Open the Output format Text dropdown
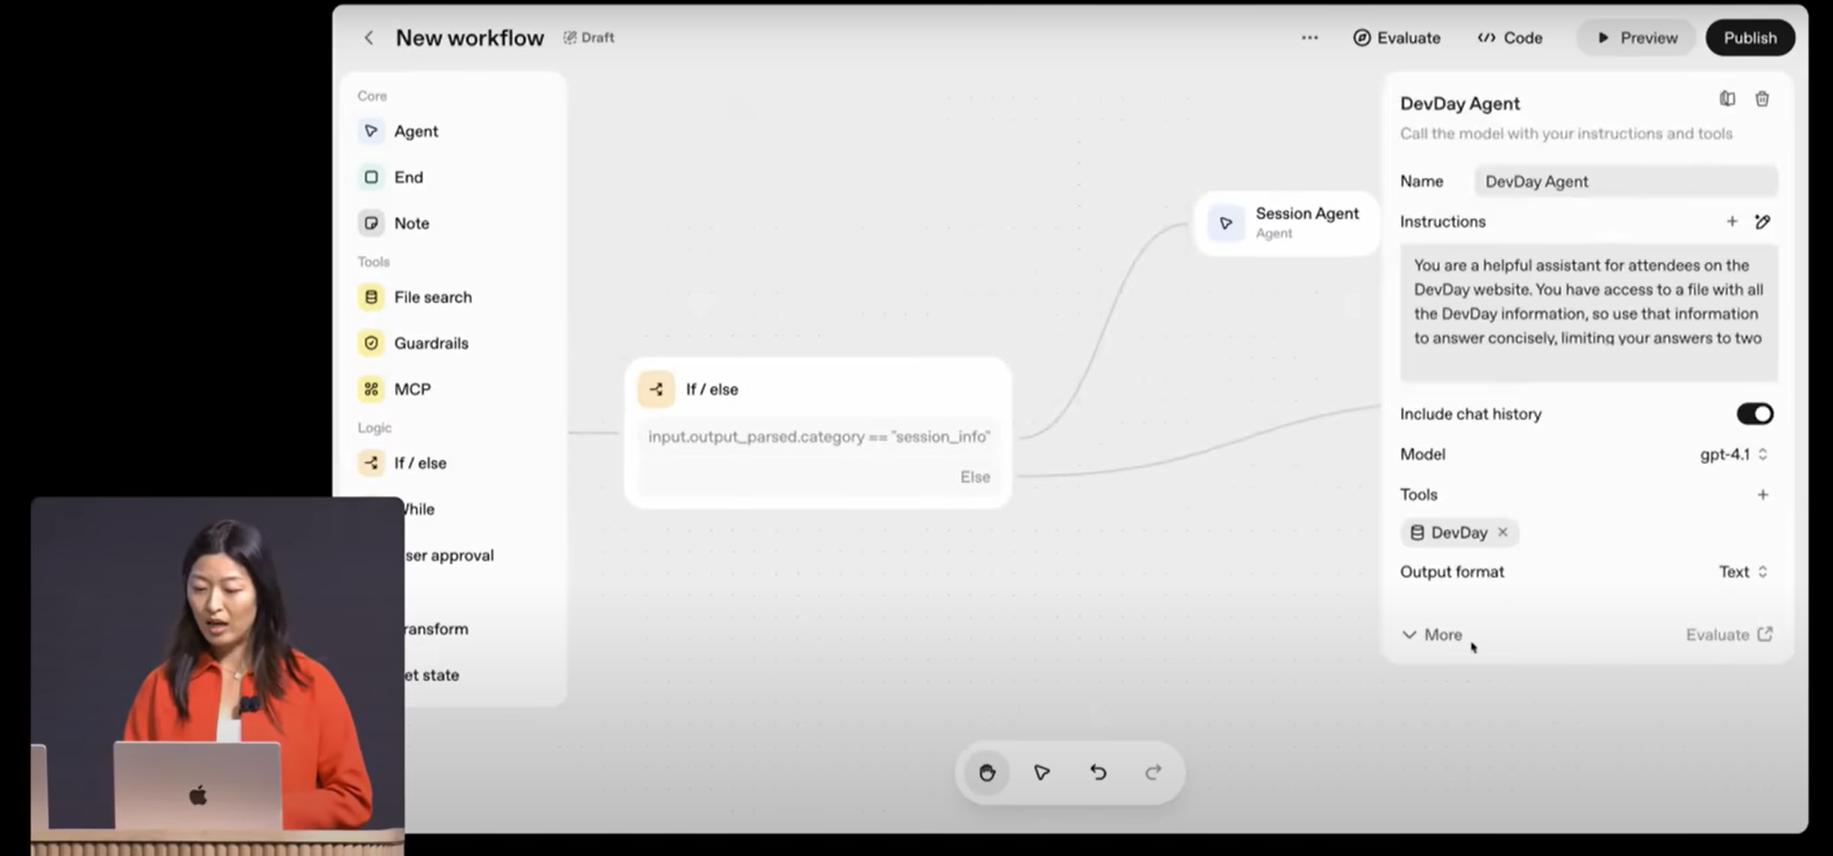The width and height of the screenshot is (1833, 856). click(1742, 572)
